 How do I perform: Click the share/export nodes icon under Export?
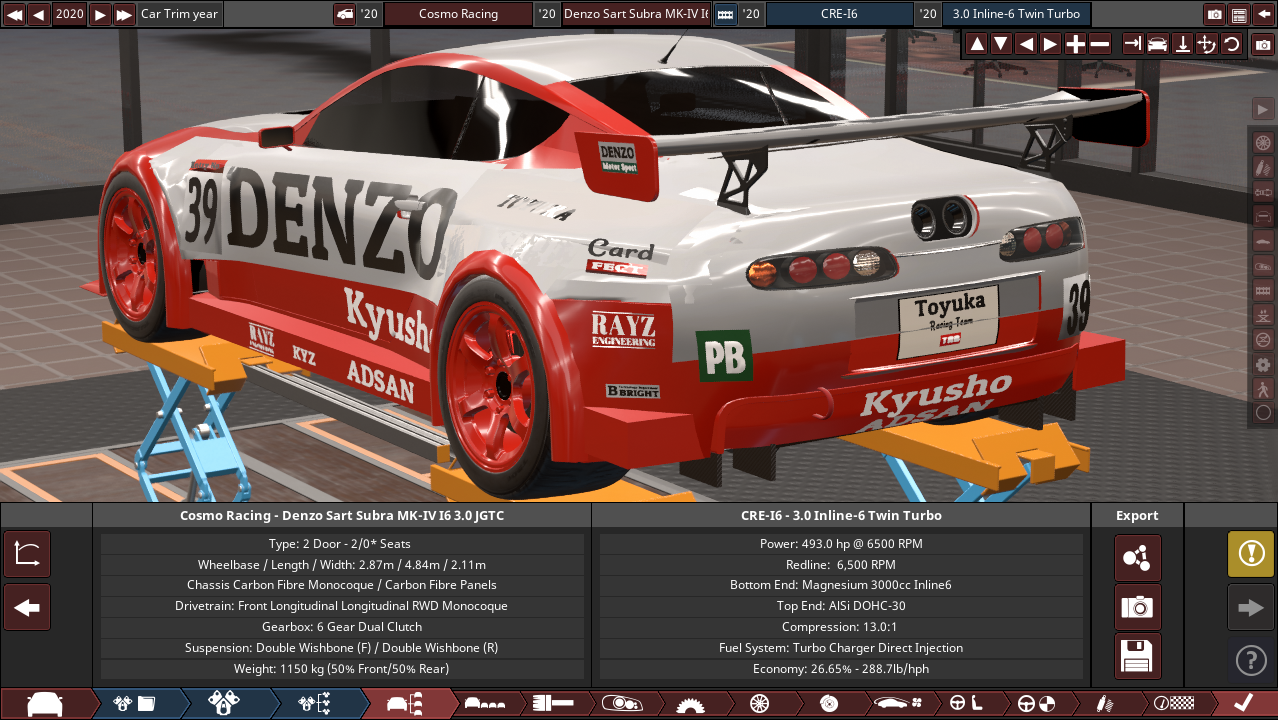tap(1138, 558)
